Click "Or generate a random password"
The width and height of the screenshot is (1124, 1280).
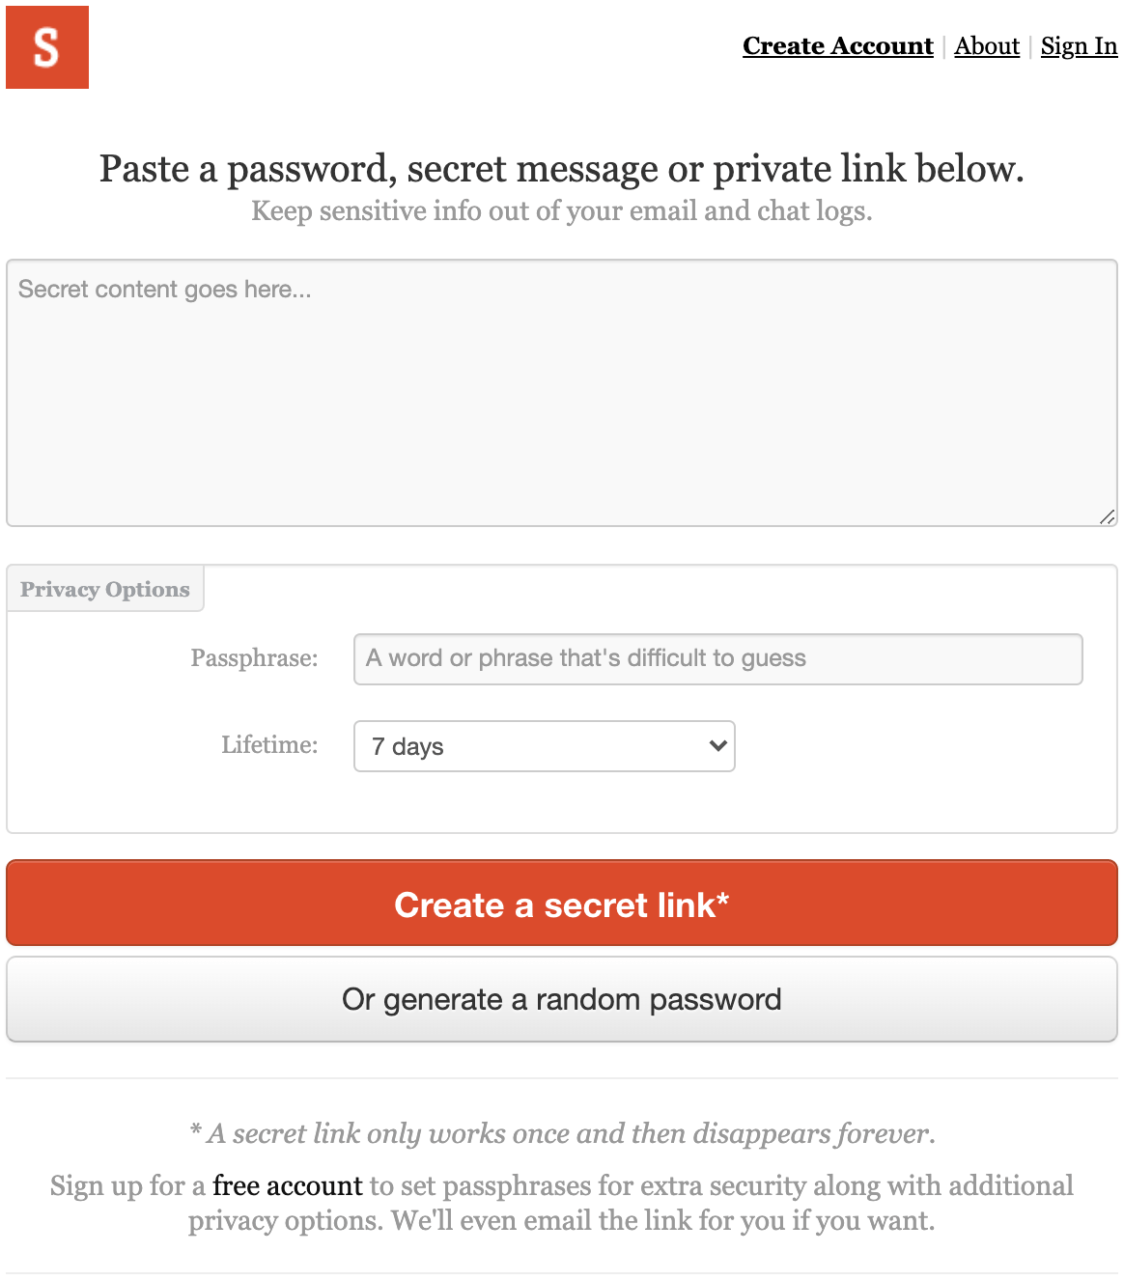(x=562, y=999)
